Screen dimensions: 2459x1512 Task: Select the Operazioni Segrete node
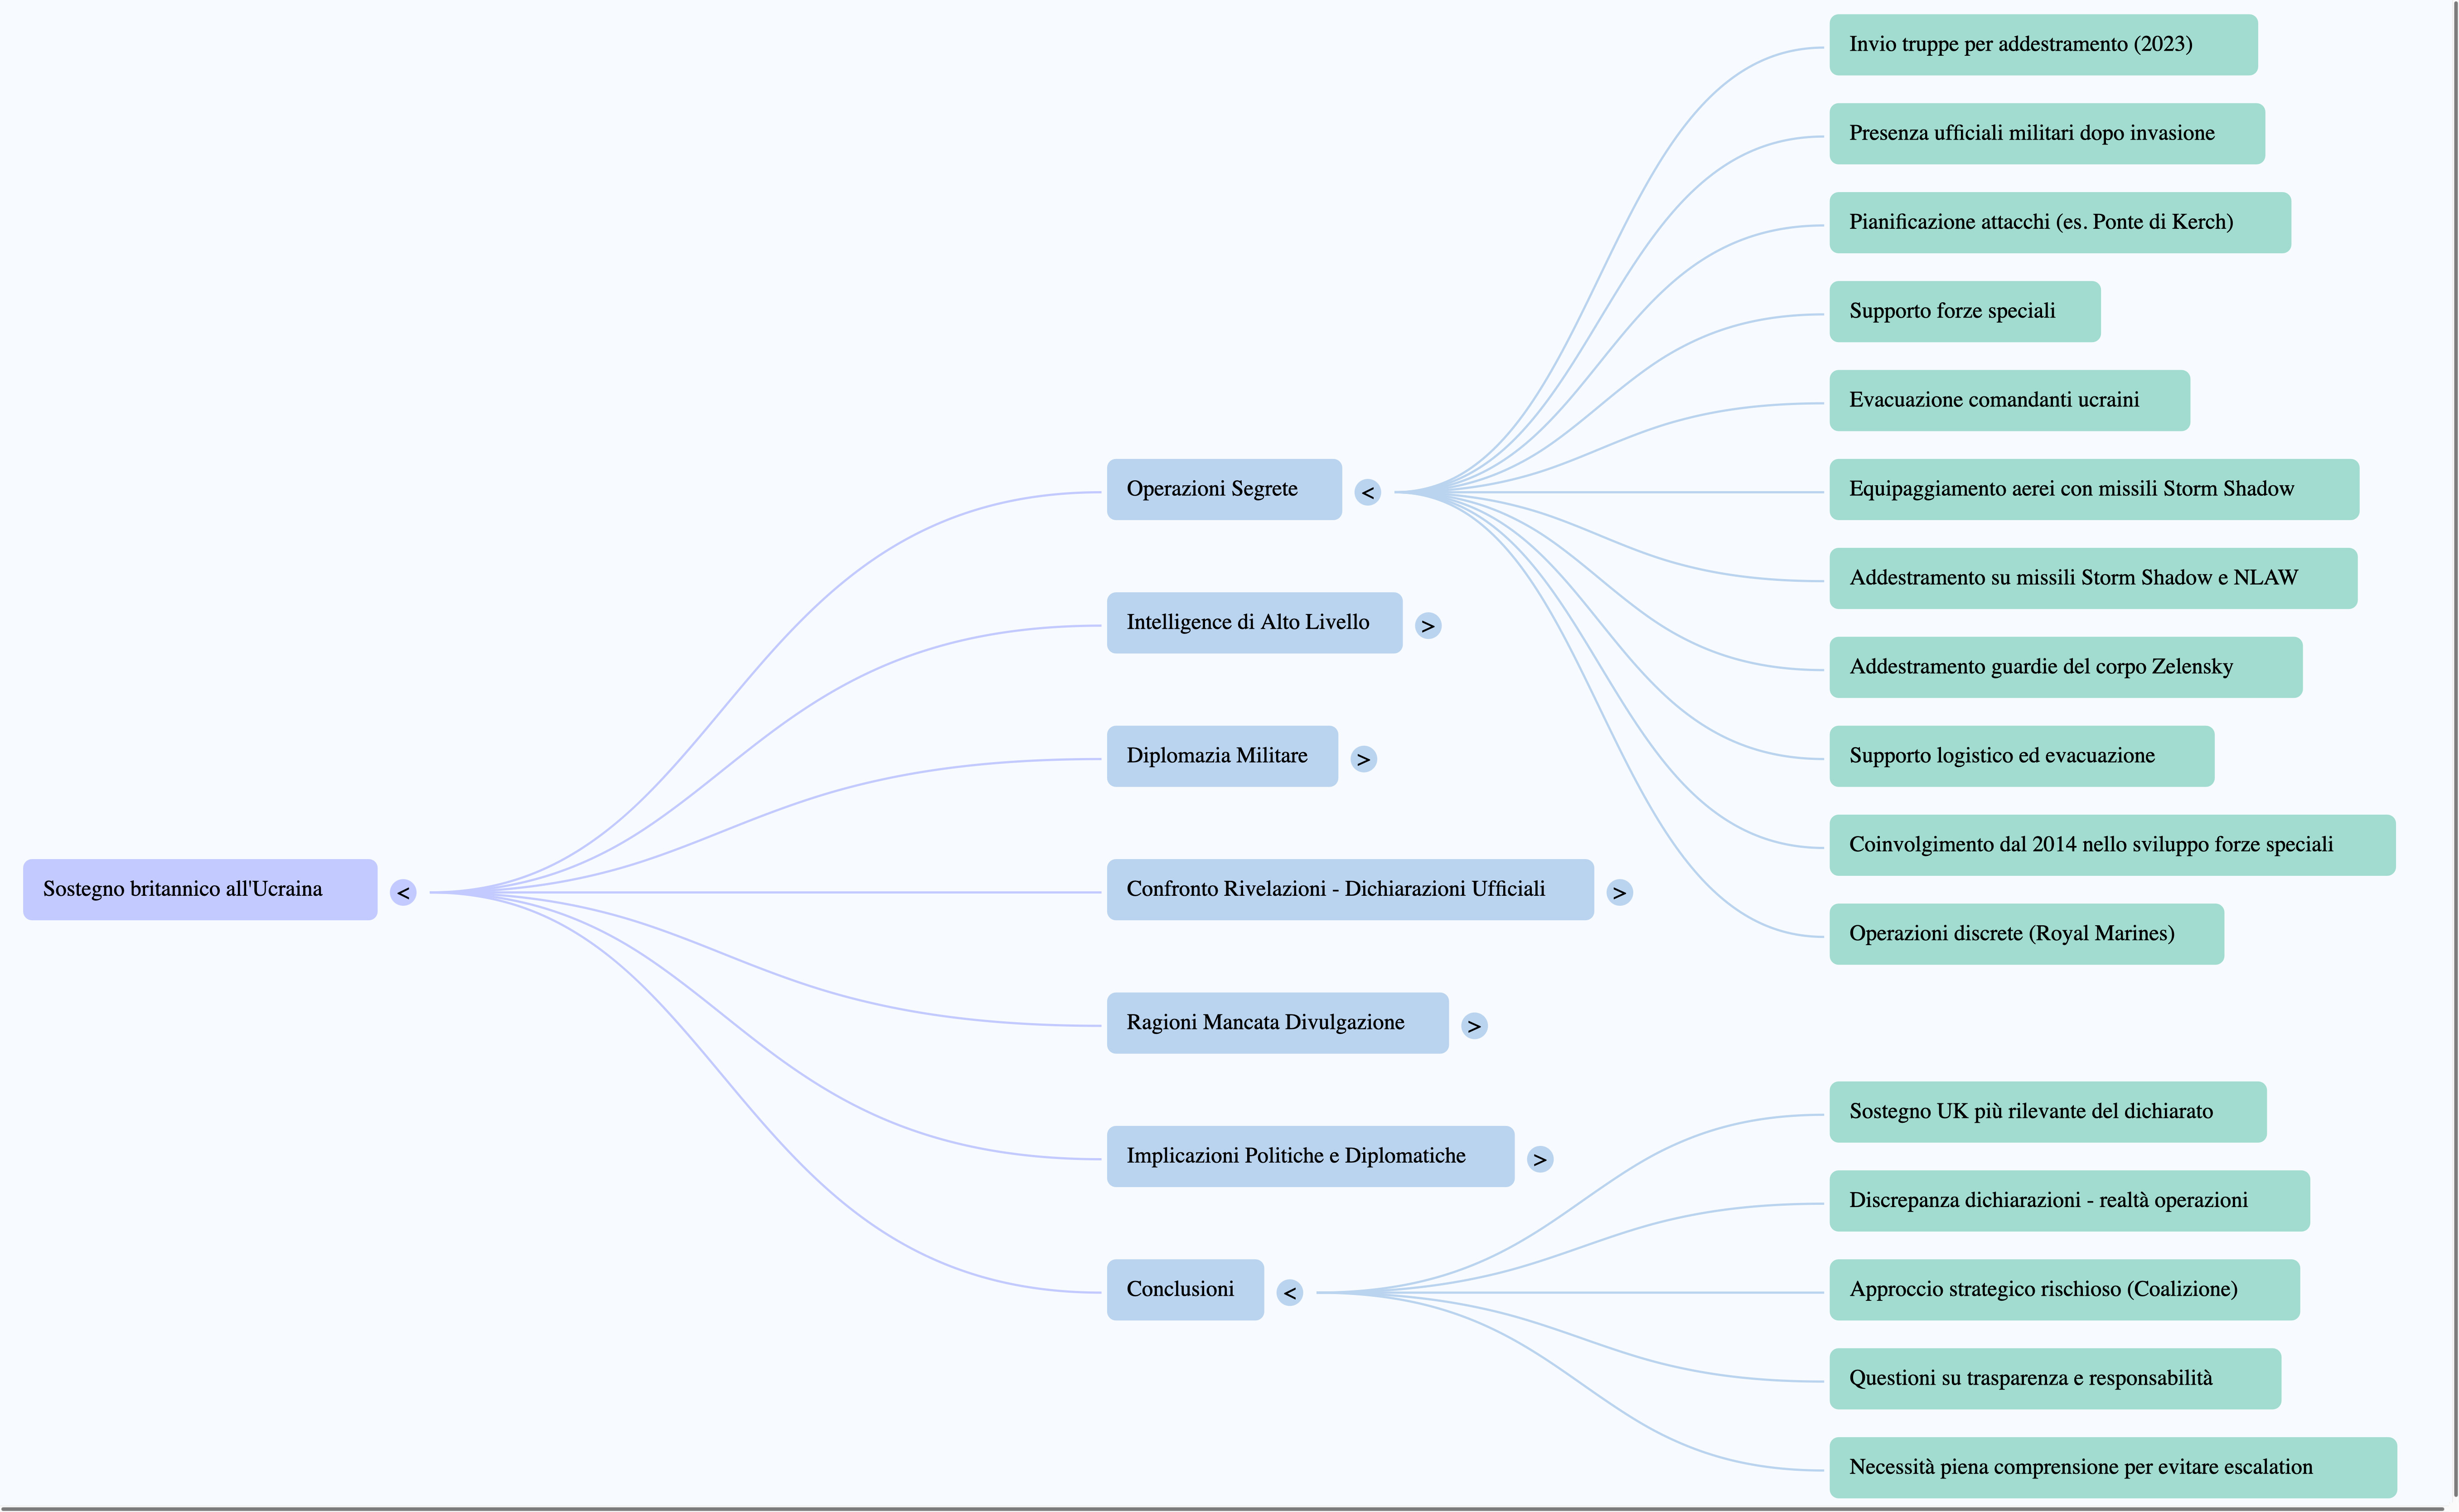click(x=1224, y=489)
